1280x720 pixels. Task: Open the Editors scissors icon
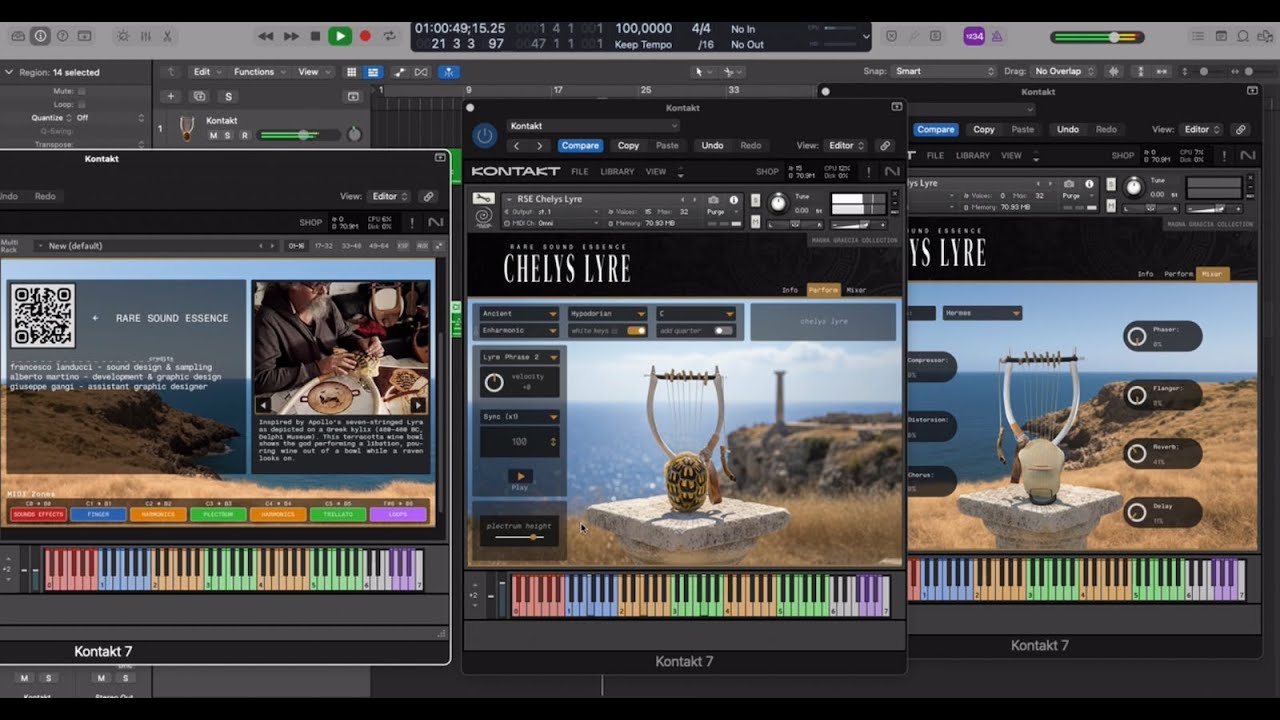[167, 36]
